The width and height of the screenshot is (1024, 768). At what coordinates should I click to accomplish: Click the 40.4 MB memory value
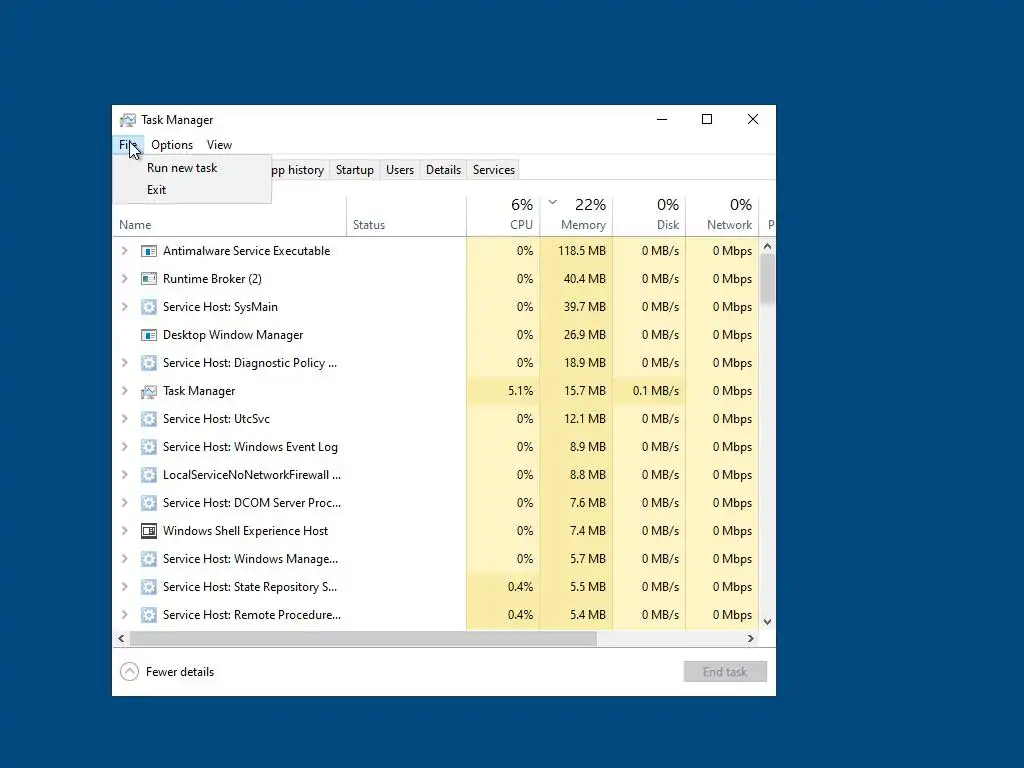tap(584, 279)
